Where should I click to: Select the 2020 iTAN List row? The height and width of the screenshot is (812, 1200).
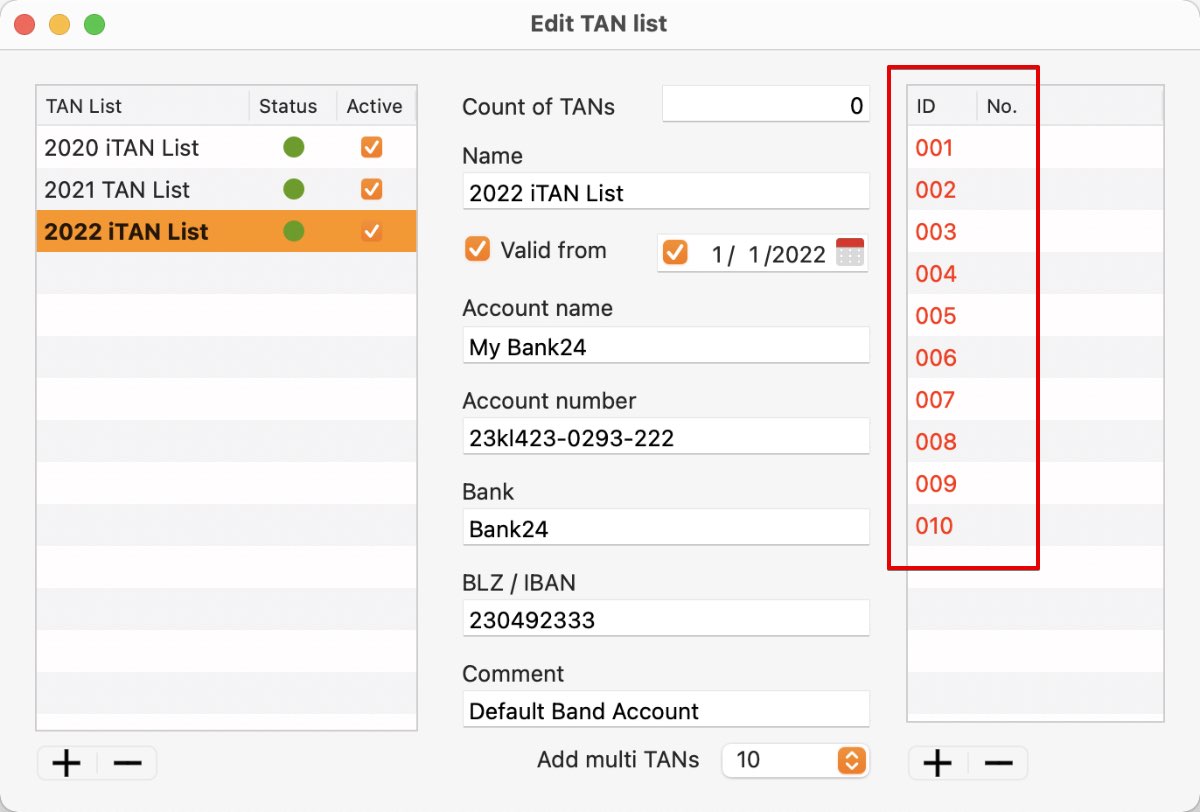227,147
